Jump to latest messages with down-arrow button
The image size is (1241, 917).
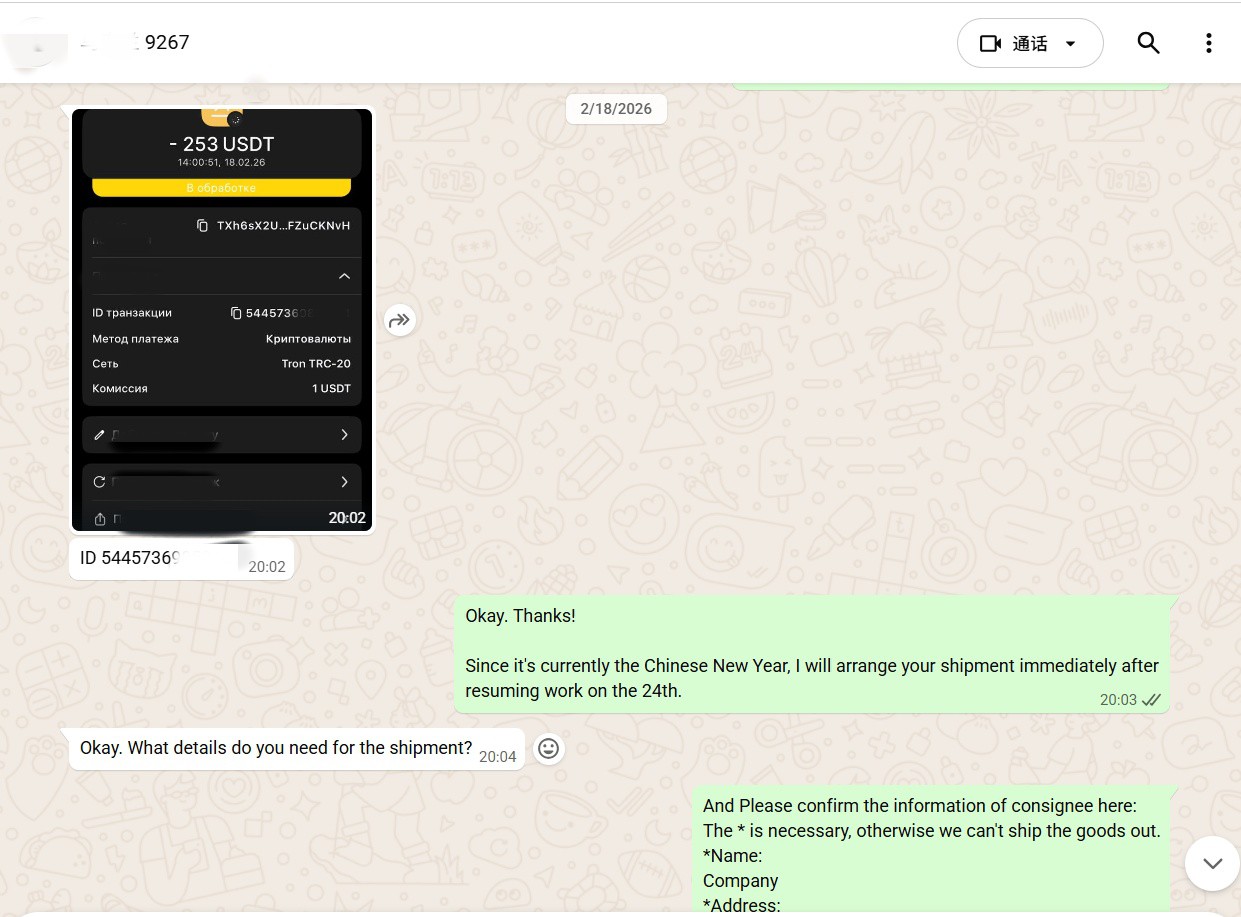click(x=1212, y=863)
